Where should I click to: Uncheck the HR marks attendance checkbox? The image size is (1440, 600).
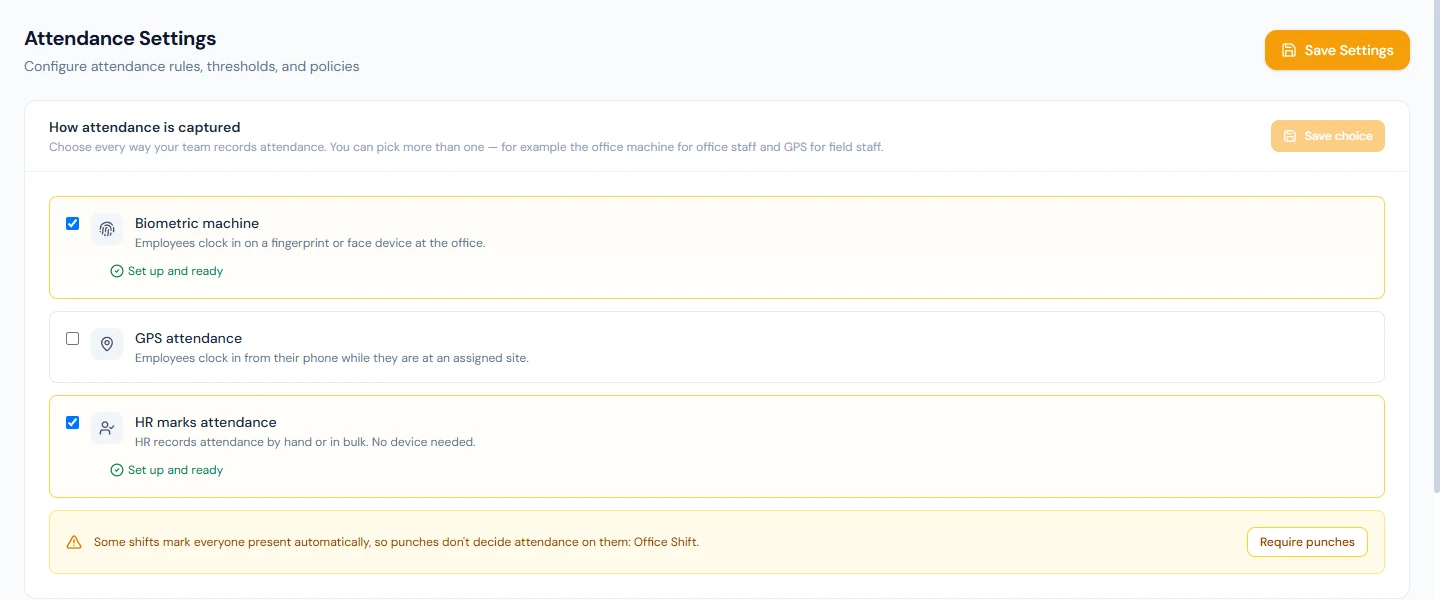coord(72,422)
